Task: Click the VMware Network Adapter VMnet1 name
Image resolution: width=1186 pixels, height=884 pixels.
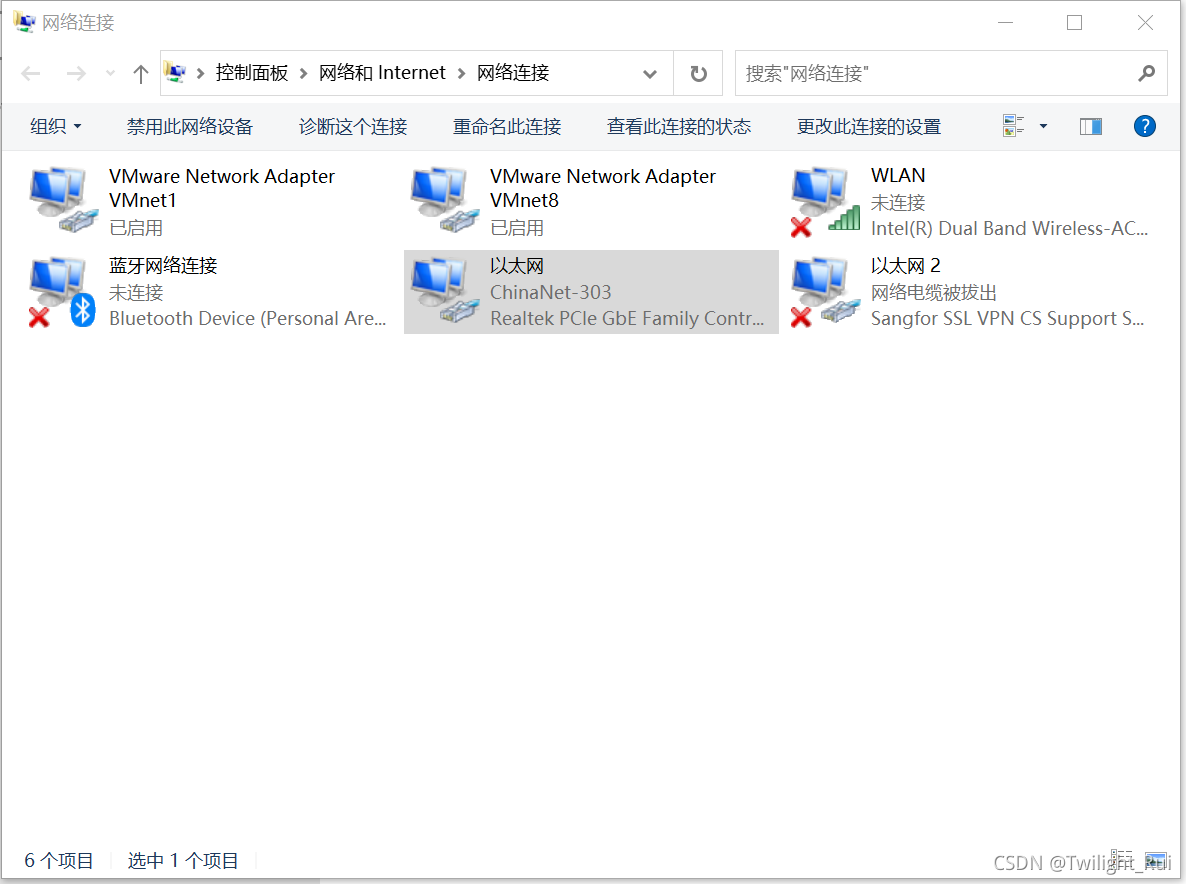Action: [222, 188]
